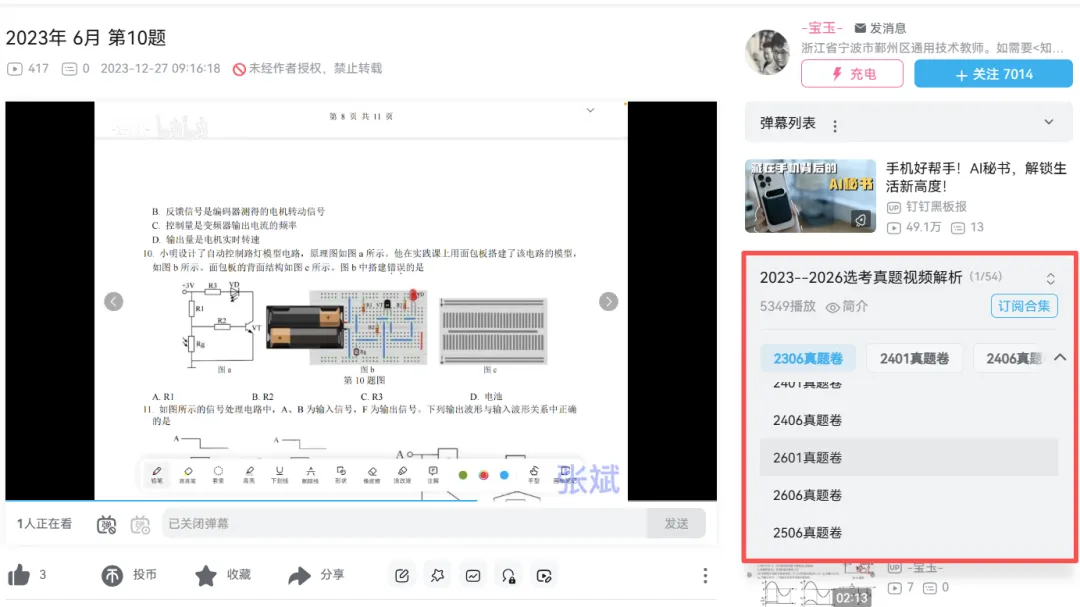Pick the blue pen color
Screen dimensions: 1080x607
(504, 475)
